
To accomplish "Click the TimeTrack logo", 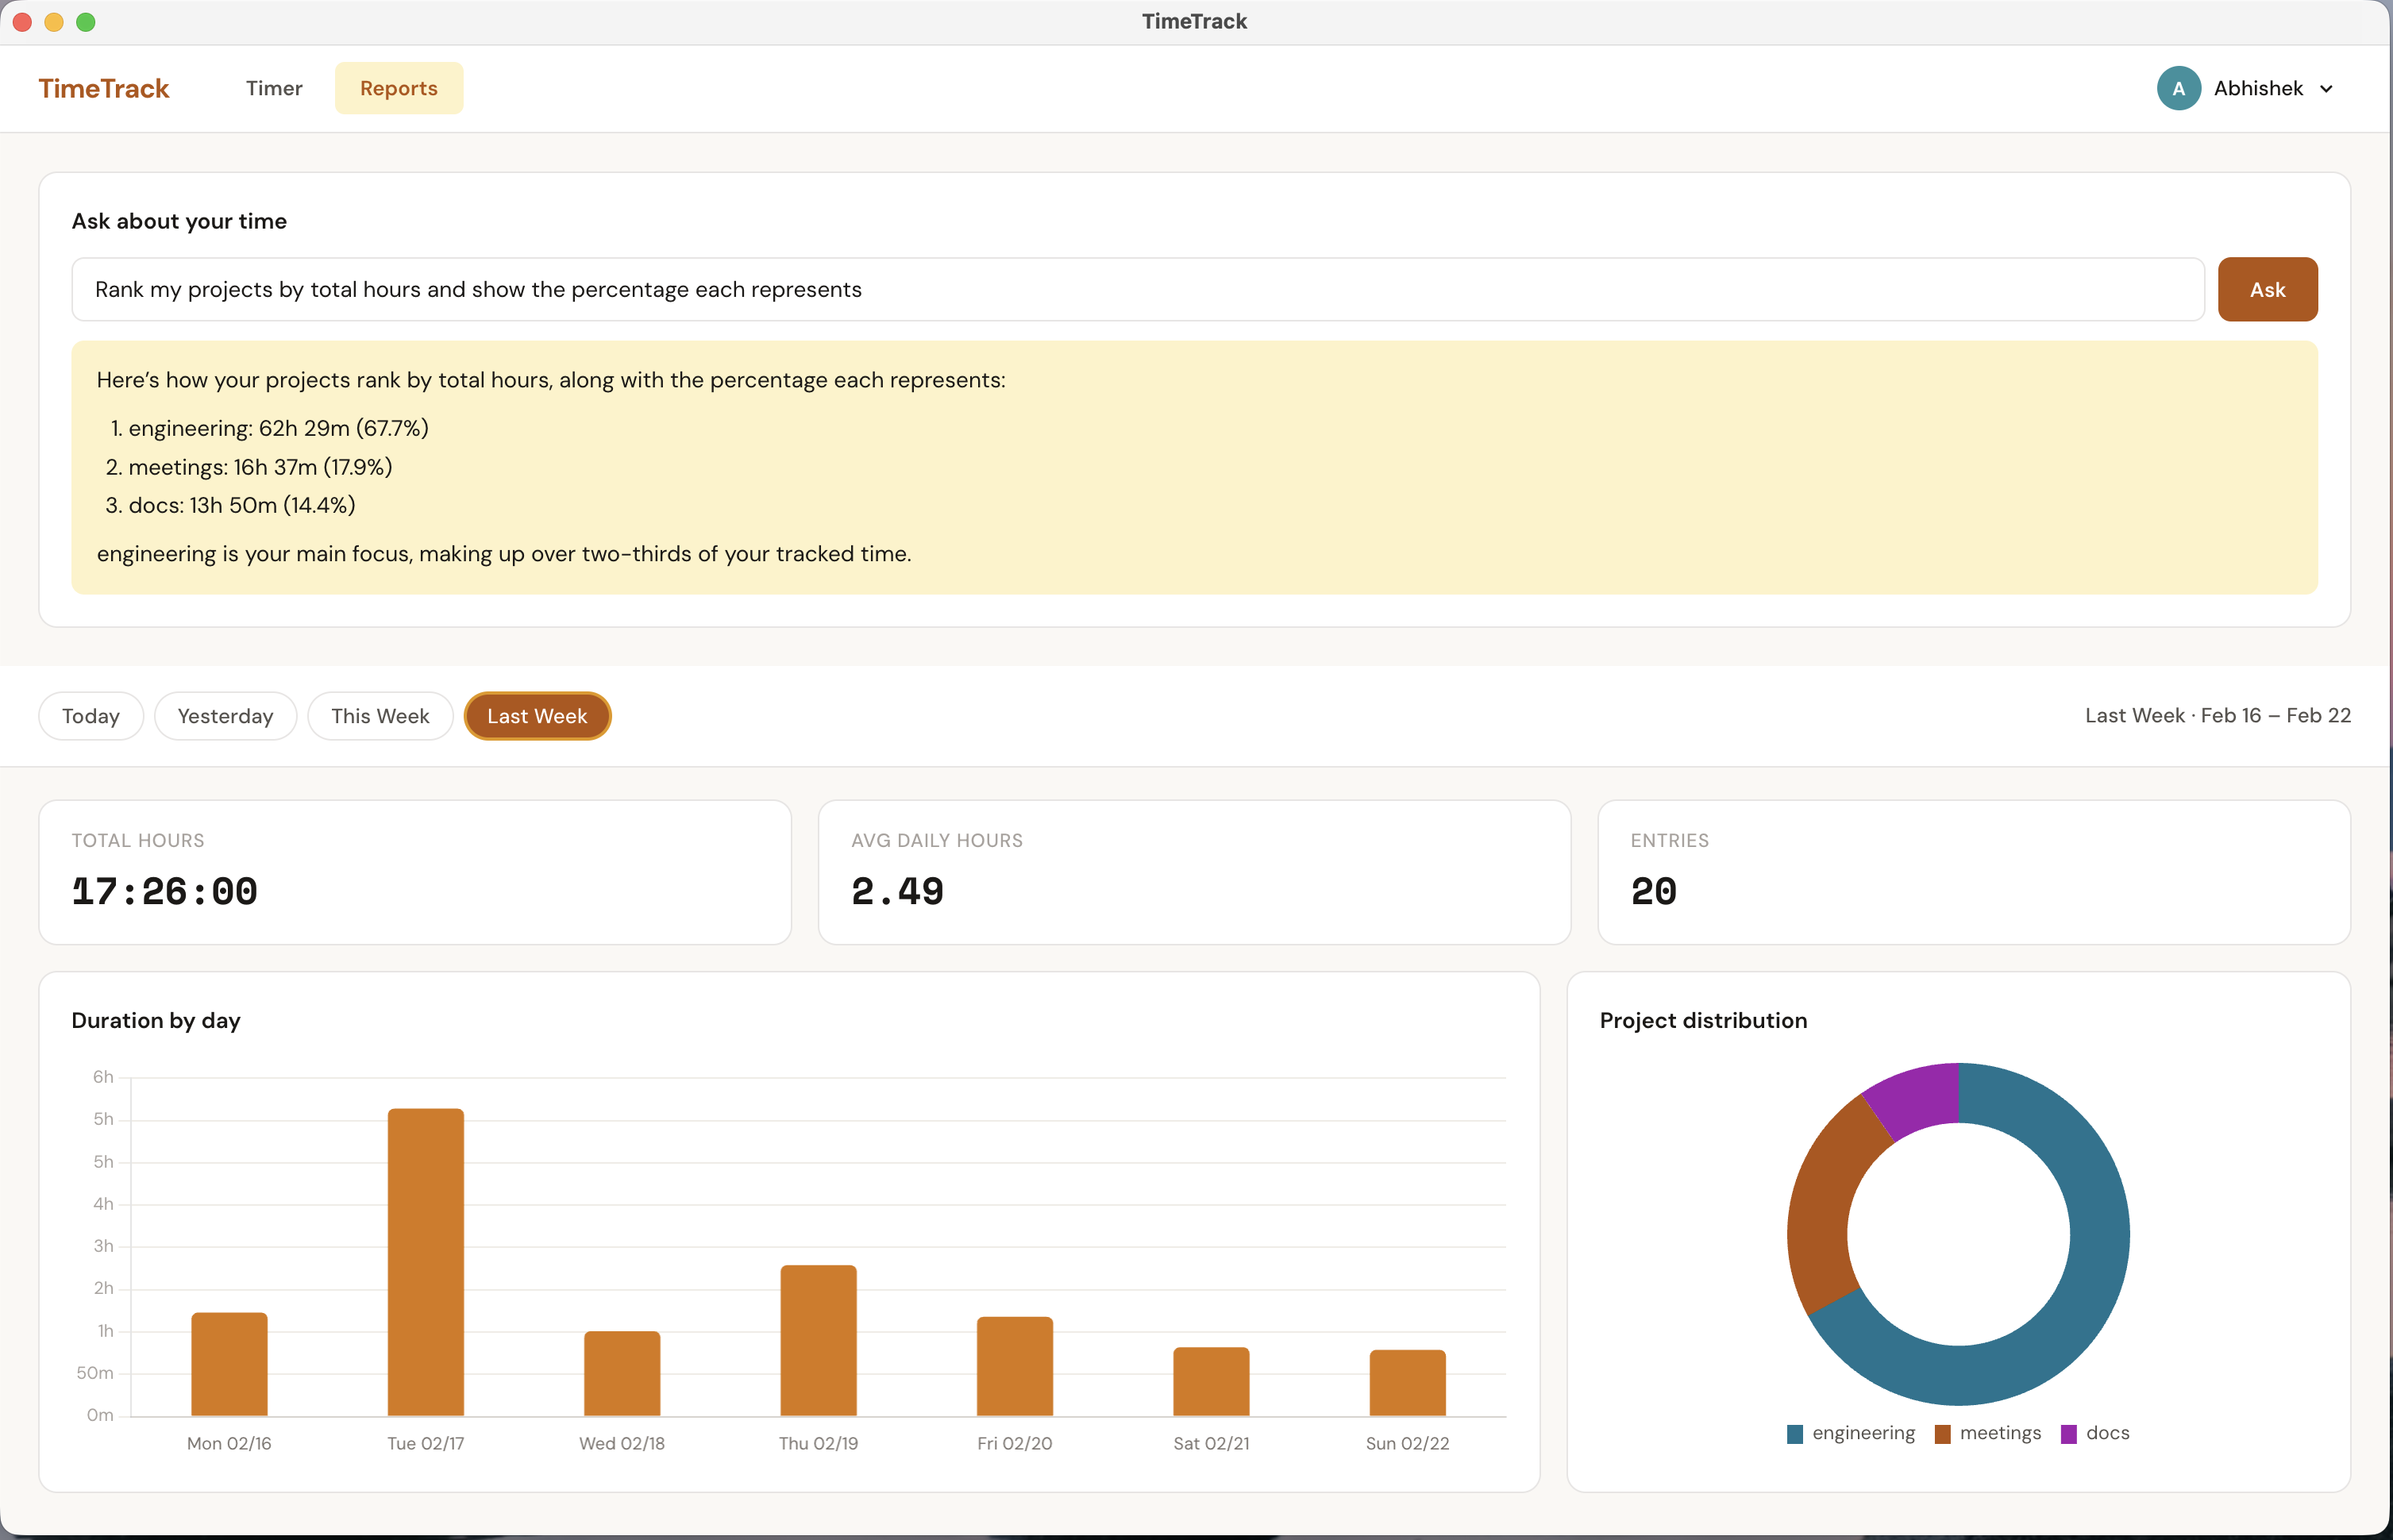I will [x=104, y=88].
